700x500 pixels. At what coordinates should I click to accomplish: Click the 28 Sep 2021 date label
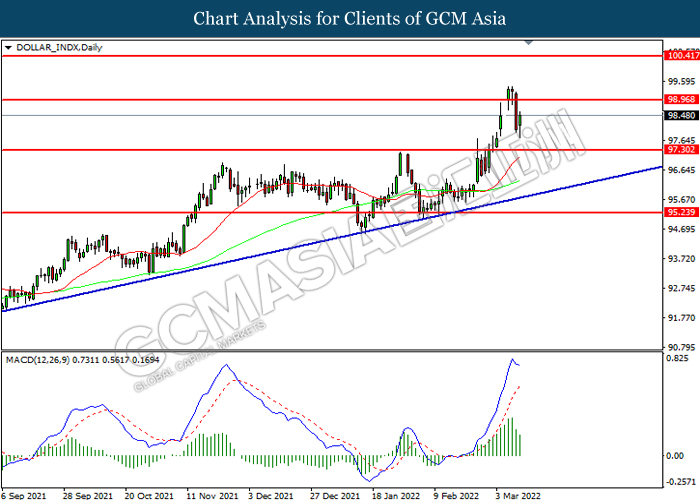coord(88,495)
